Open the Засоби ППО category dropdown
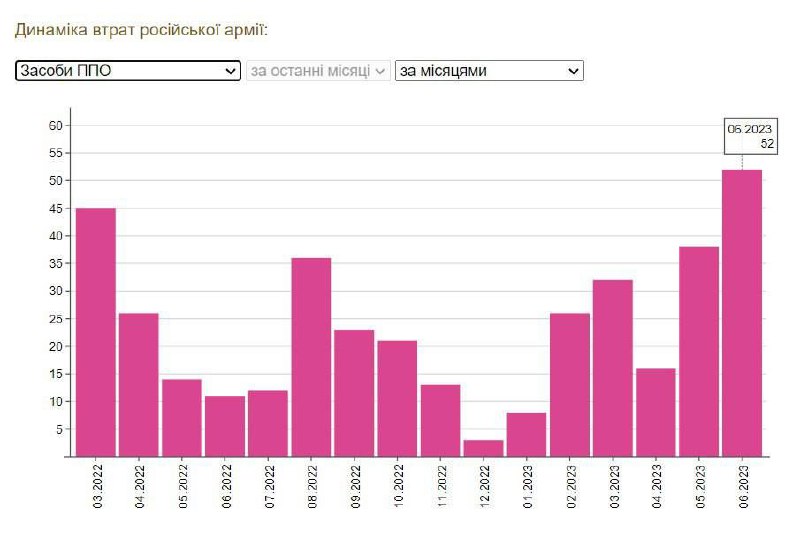 pyautogui.click(x=128, y=71)
